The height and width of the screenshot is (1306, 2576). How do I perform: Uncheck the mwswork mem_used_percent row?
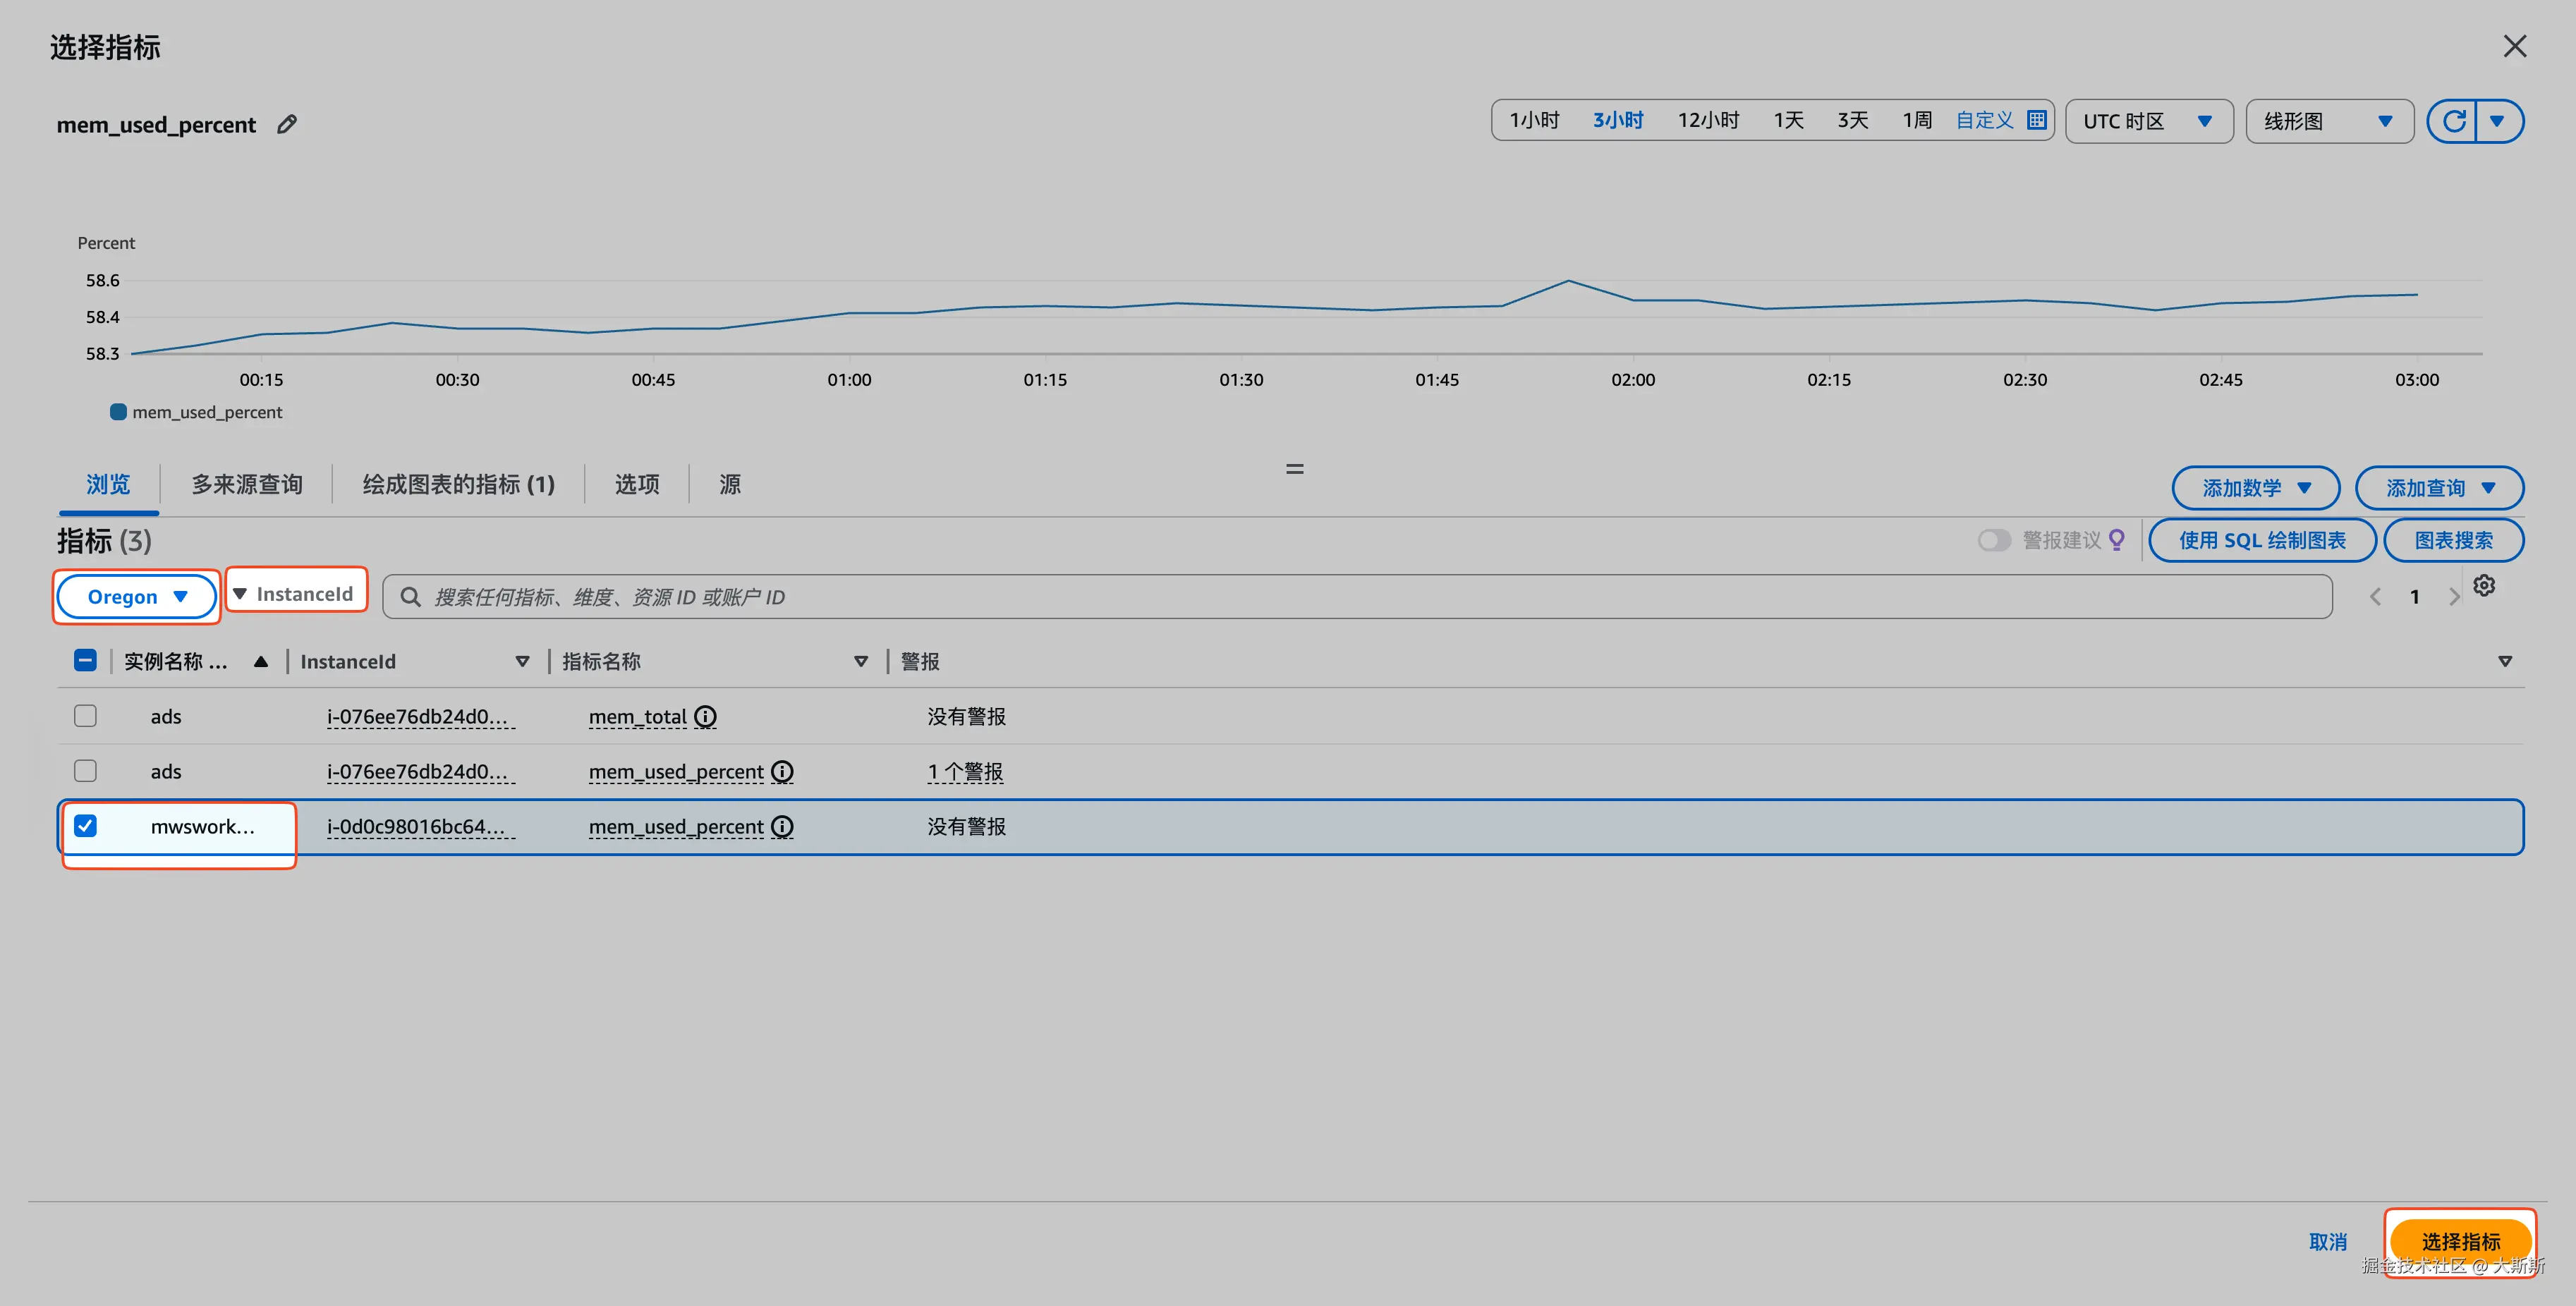coord(86,826)
